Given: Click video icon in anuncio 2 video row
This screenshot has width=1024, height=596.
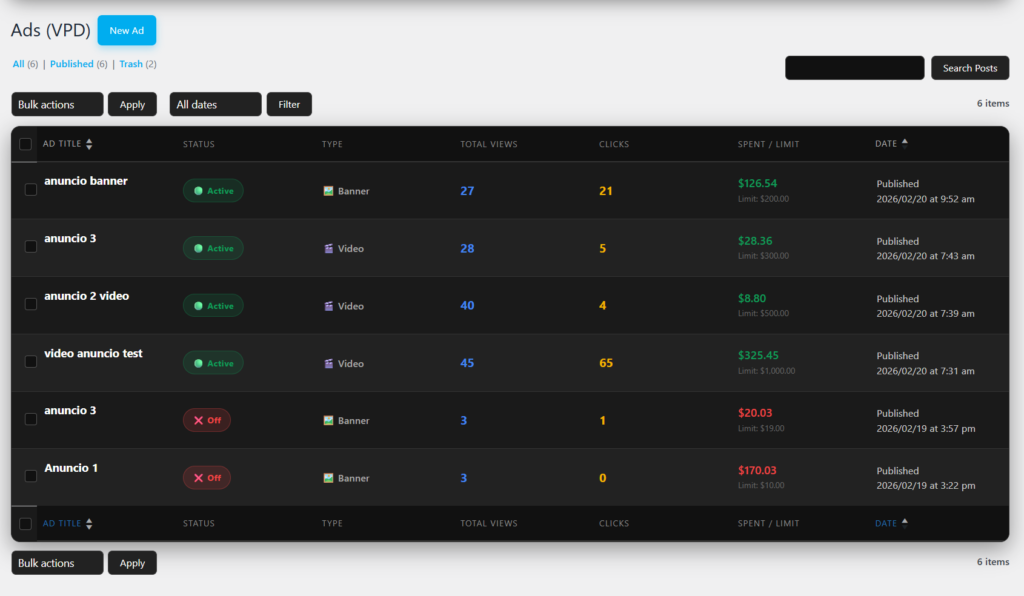Looking at the screenshot, I should [328, 306].
